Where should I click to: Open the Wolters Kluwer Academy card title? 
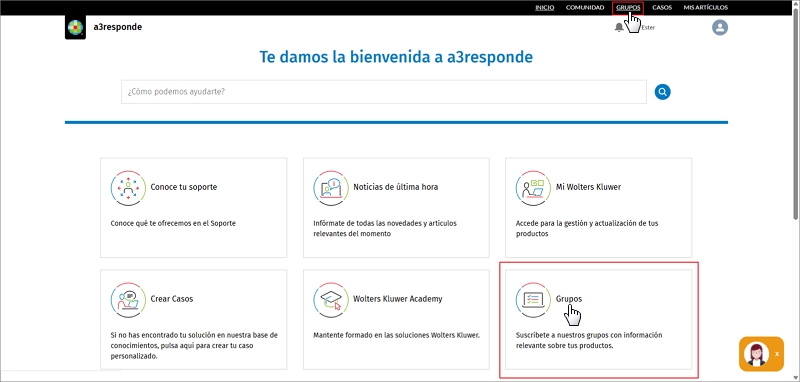point(397,299)
